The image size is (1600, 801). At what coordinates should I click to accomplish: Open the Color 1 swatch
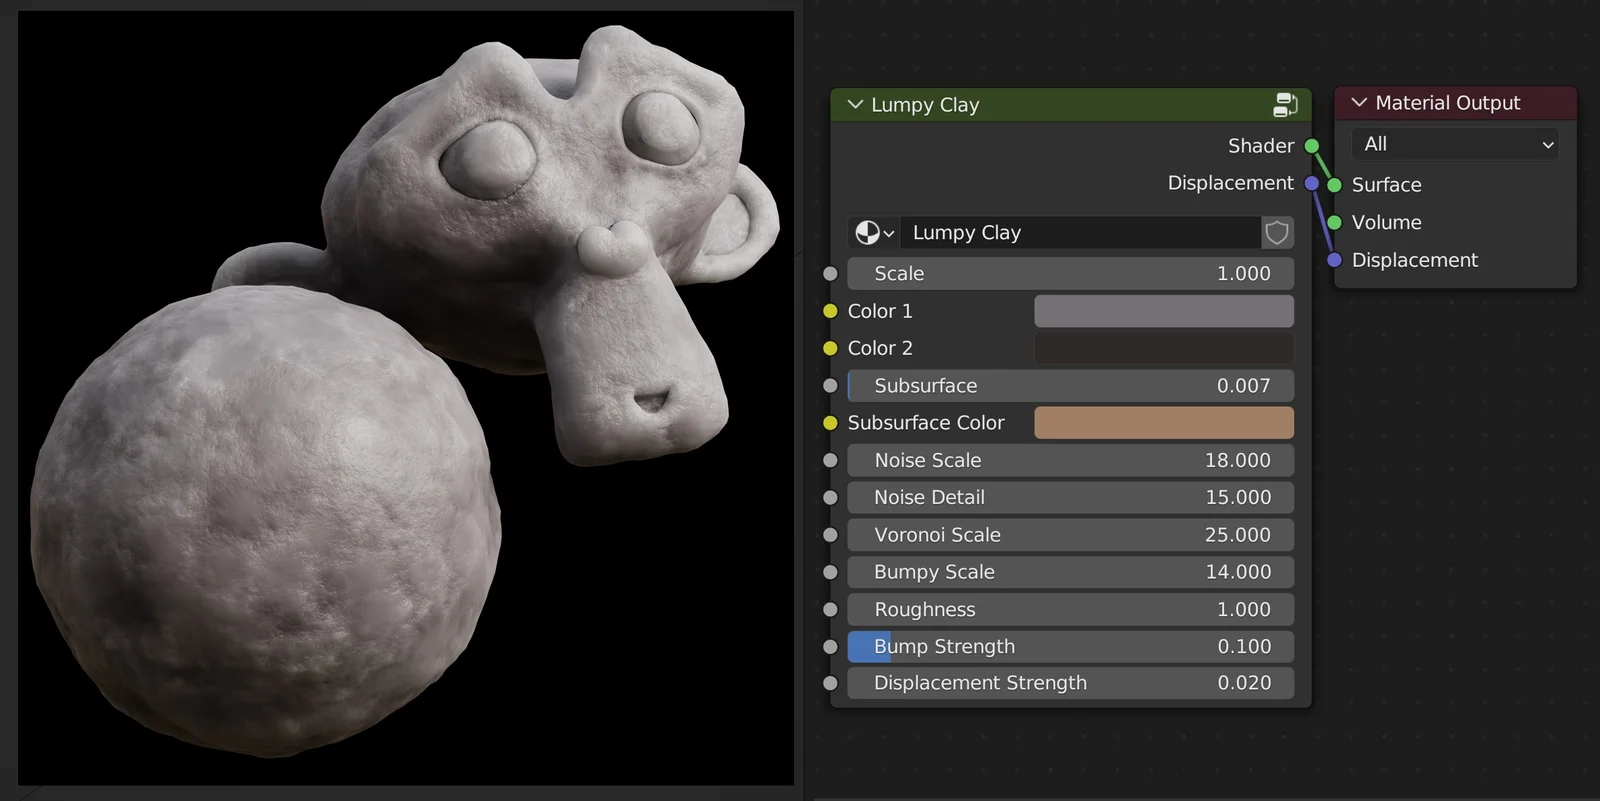1164,311
